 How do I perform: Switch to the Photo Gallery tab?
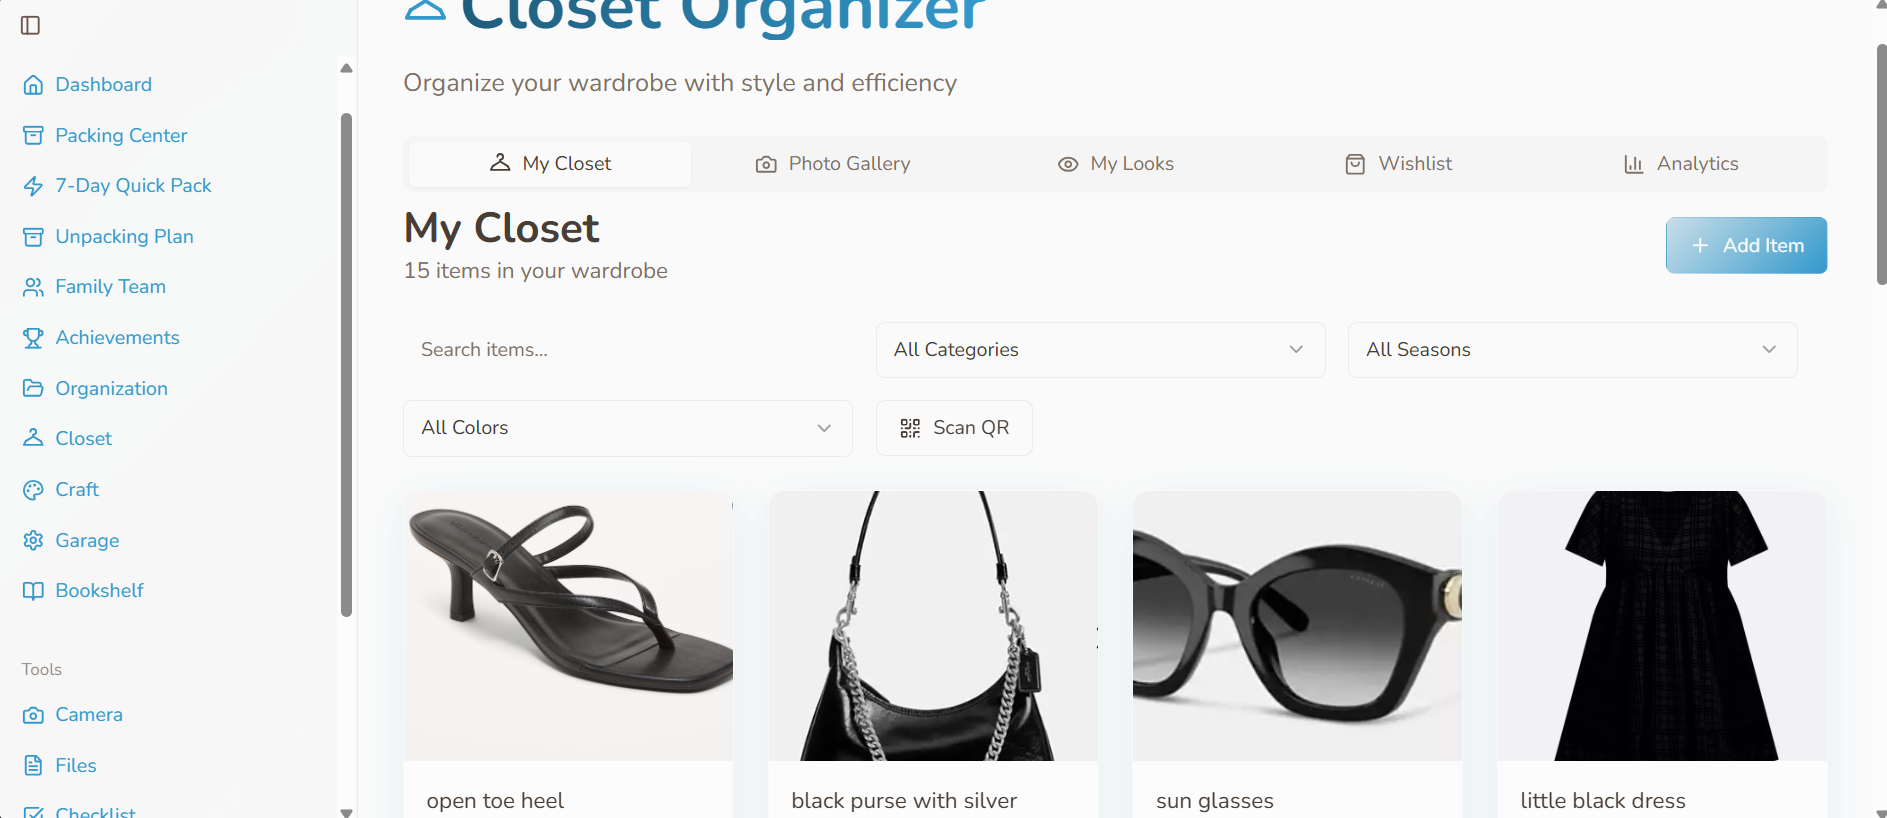pyautogui.click(x=833, y=164)
